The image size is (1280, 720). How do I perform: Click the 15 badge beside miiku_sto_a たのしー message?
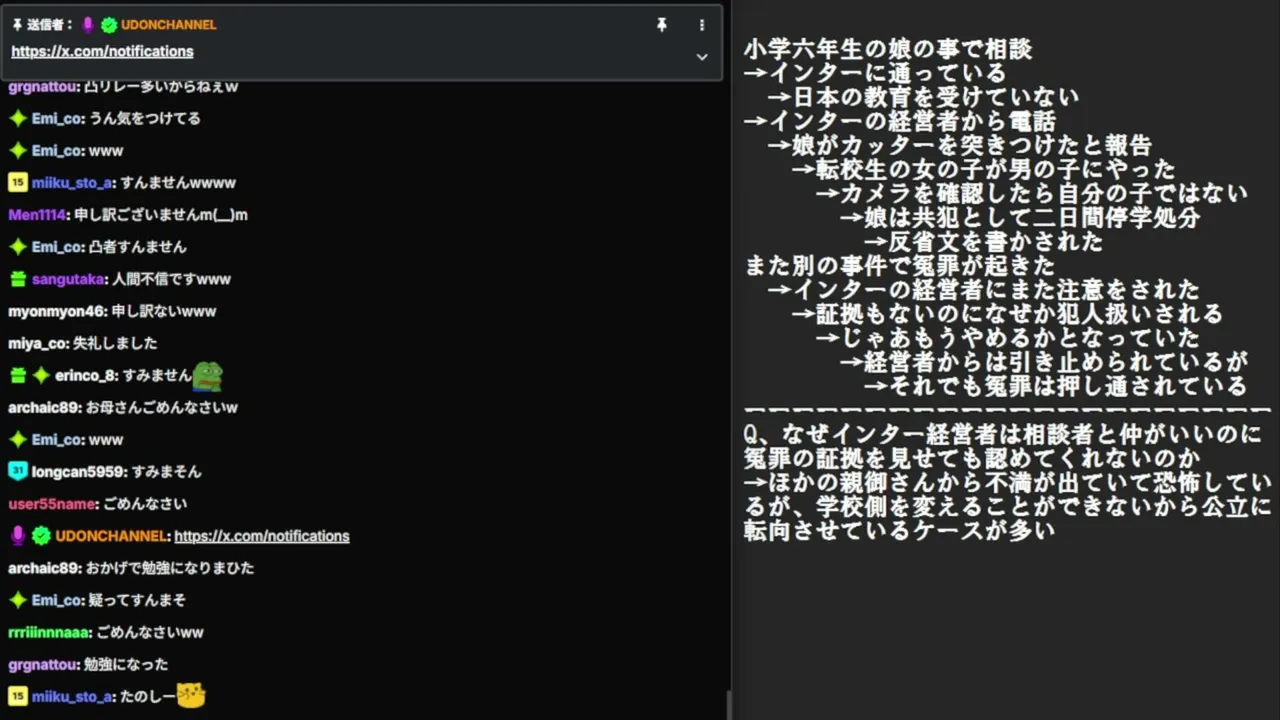tap(17, 696)
